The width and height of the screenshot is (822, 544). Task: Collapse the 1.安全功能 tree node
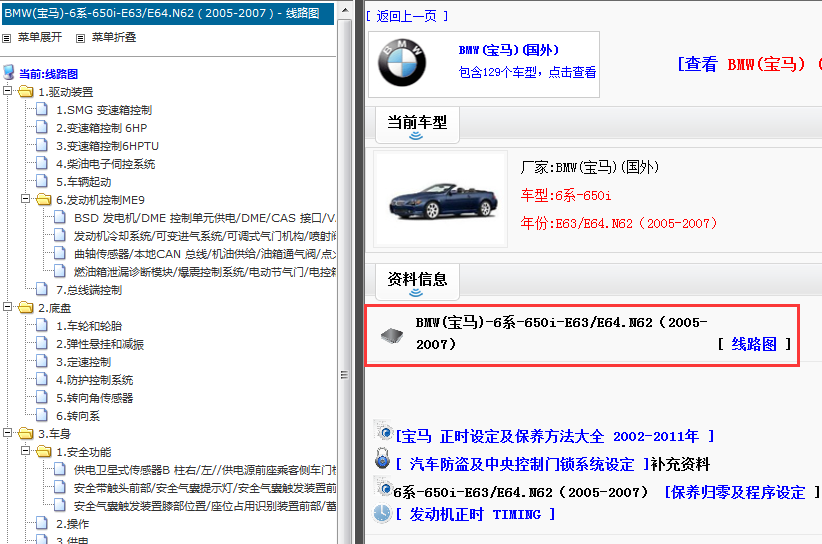click(25, 451)
